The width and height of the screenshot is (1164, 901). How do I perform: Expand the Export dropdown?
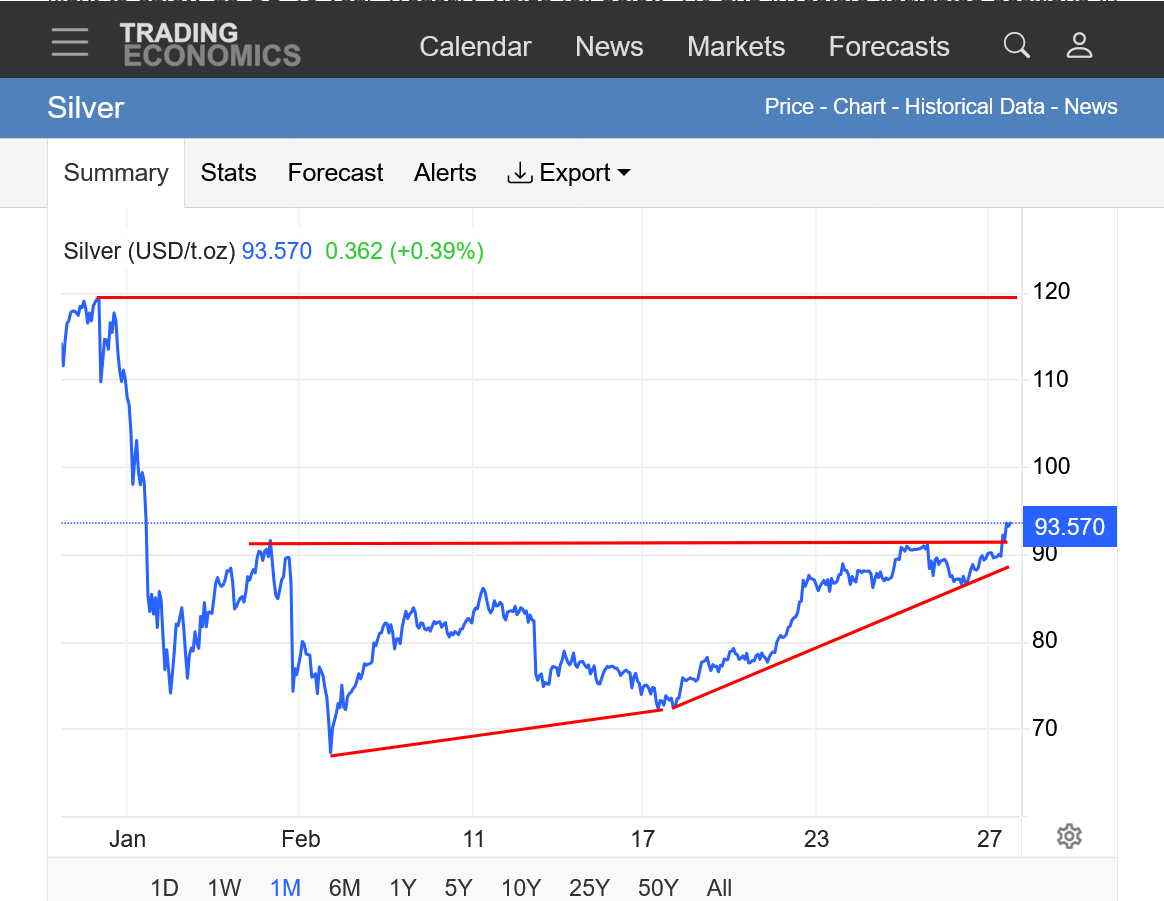click(570, 173)
